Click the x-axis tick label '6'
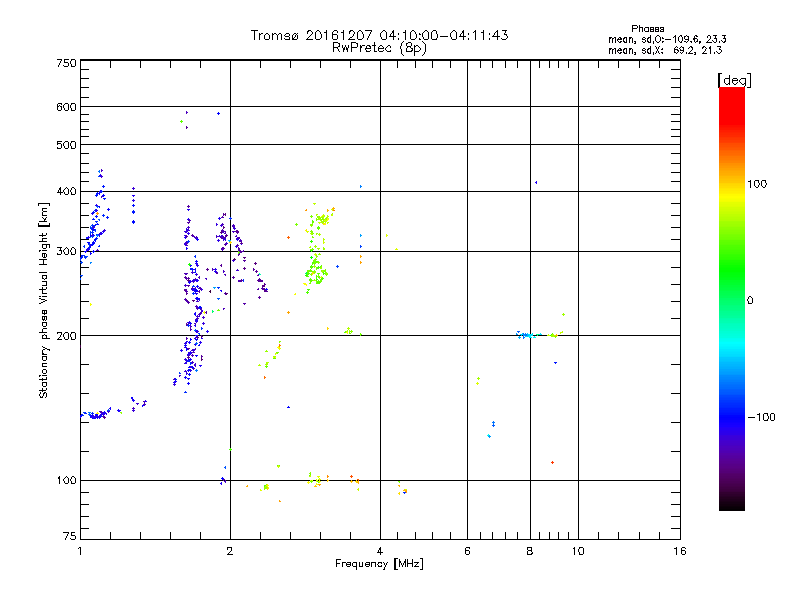 (x=467, y=551)
